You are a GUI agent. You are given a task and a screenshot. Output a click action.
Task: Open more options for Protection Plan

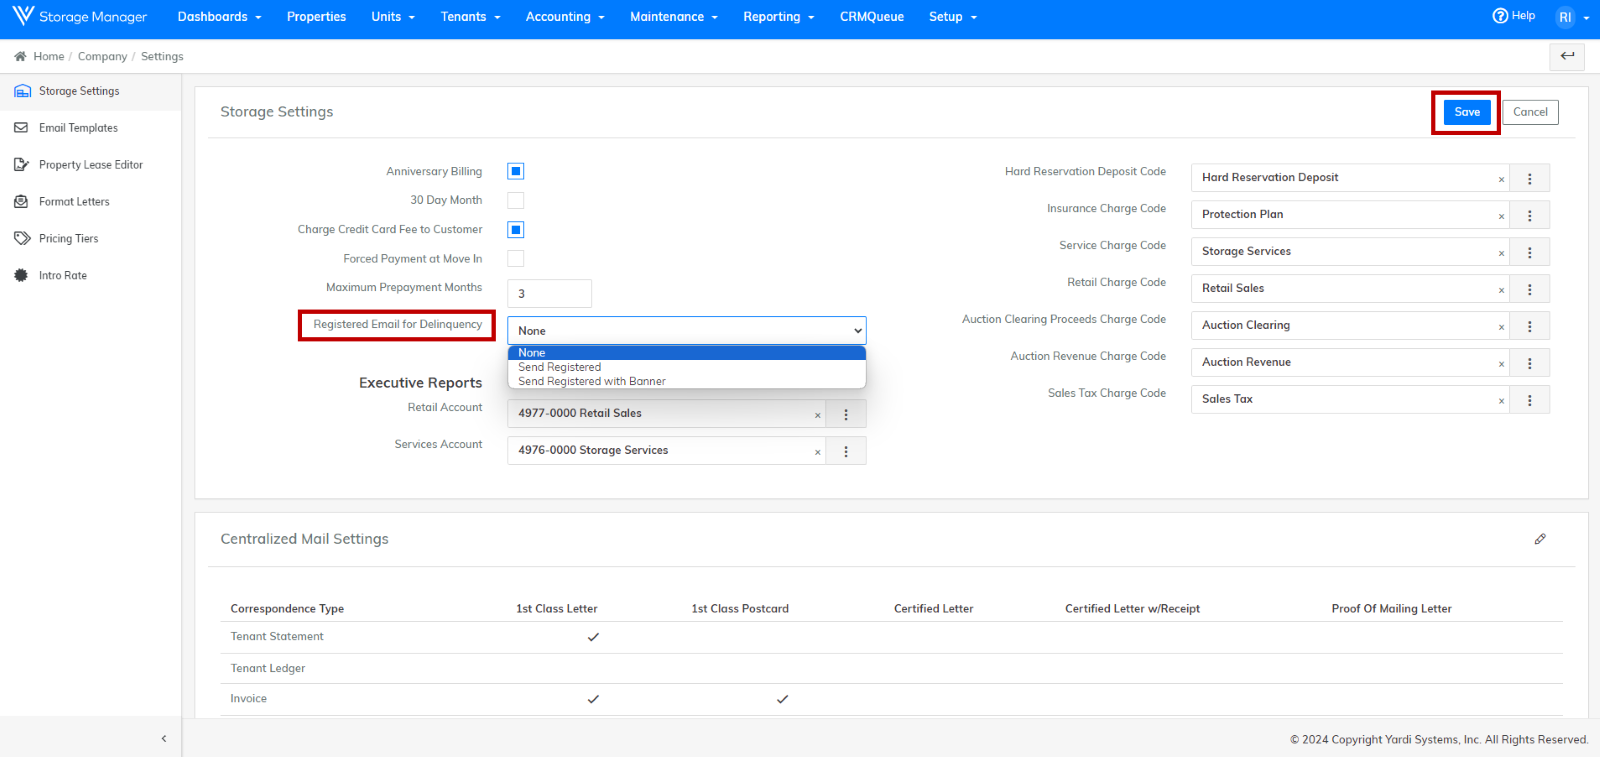point(1529,215)
